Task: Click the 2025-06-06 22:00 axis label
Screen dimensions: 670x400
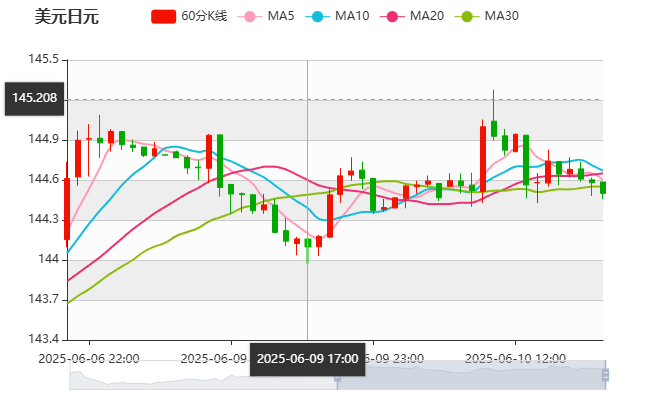Action: click(89, 359)
